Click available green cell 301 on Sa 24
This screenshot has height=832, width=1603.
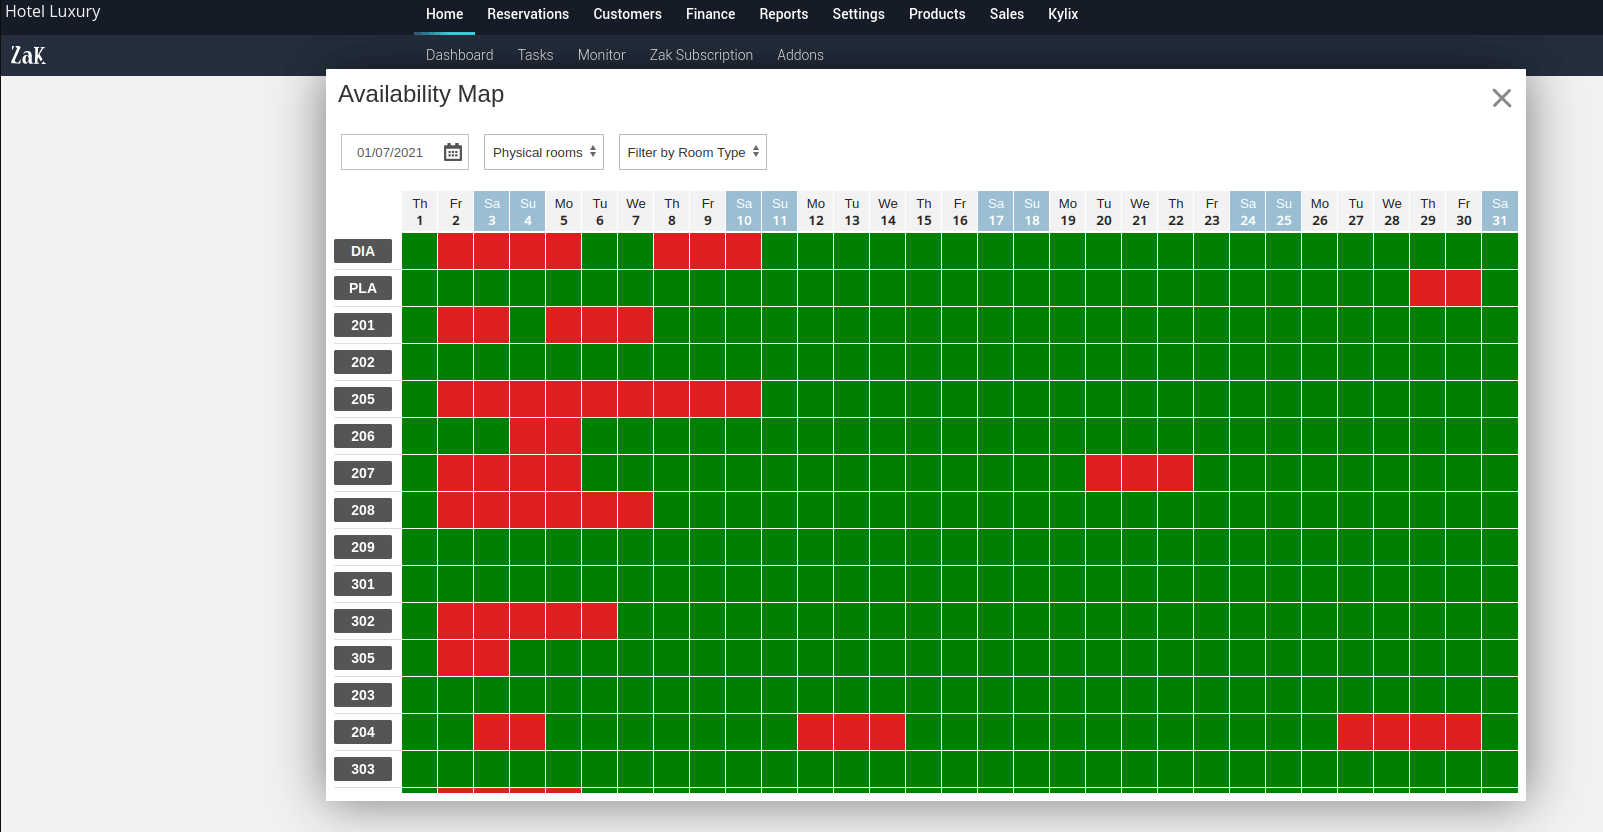(x=1248, y=584)
